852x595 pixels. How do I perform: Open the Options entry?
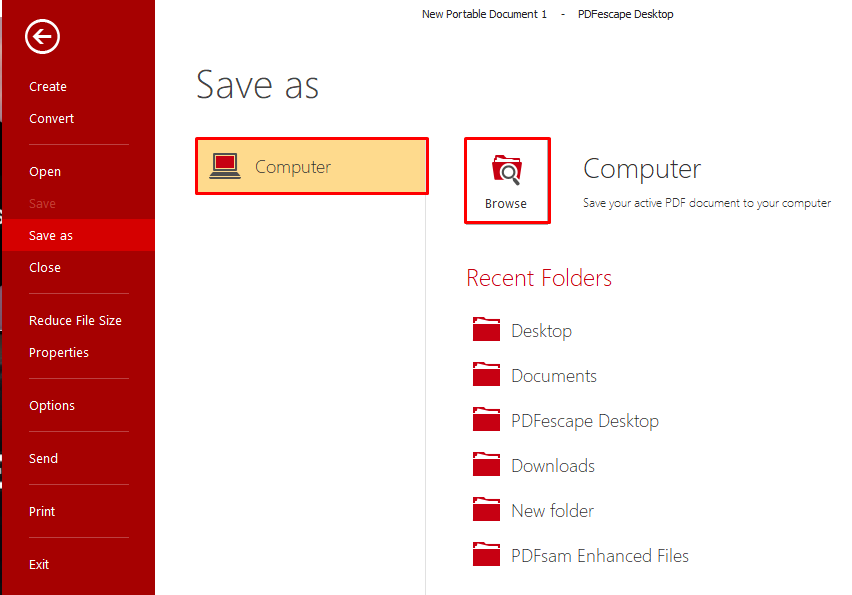click(x=52, y=406)
